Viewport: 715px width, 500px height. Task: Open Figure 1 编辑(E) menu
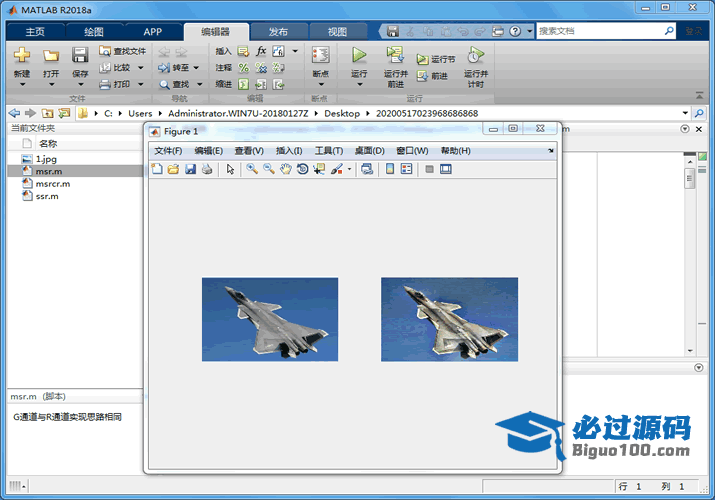pyautogui.click(x=208, y=151)
